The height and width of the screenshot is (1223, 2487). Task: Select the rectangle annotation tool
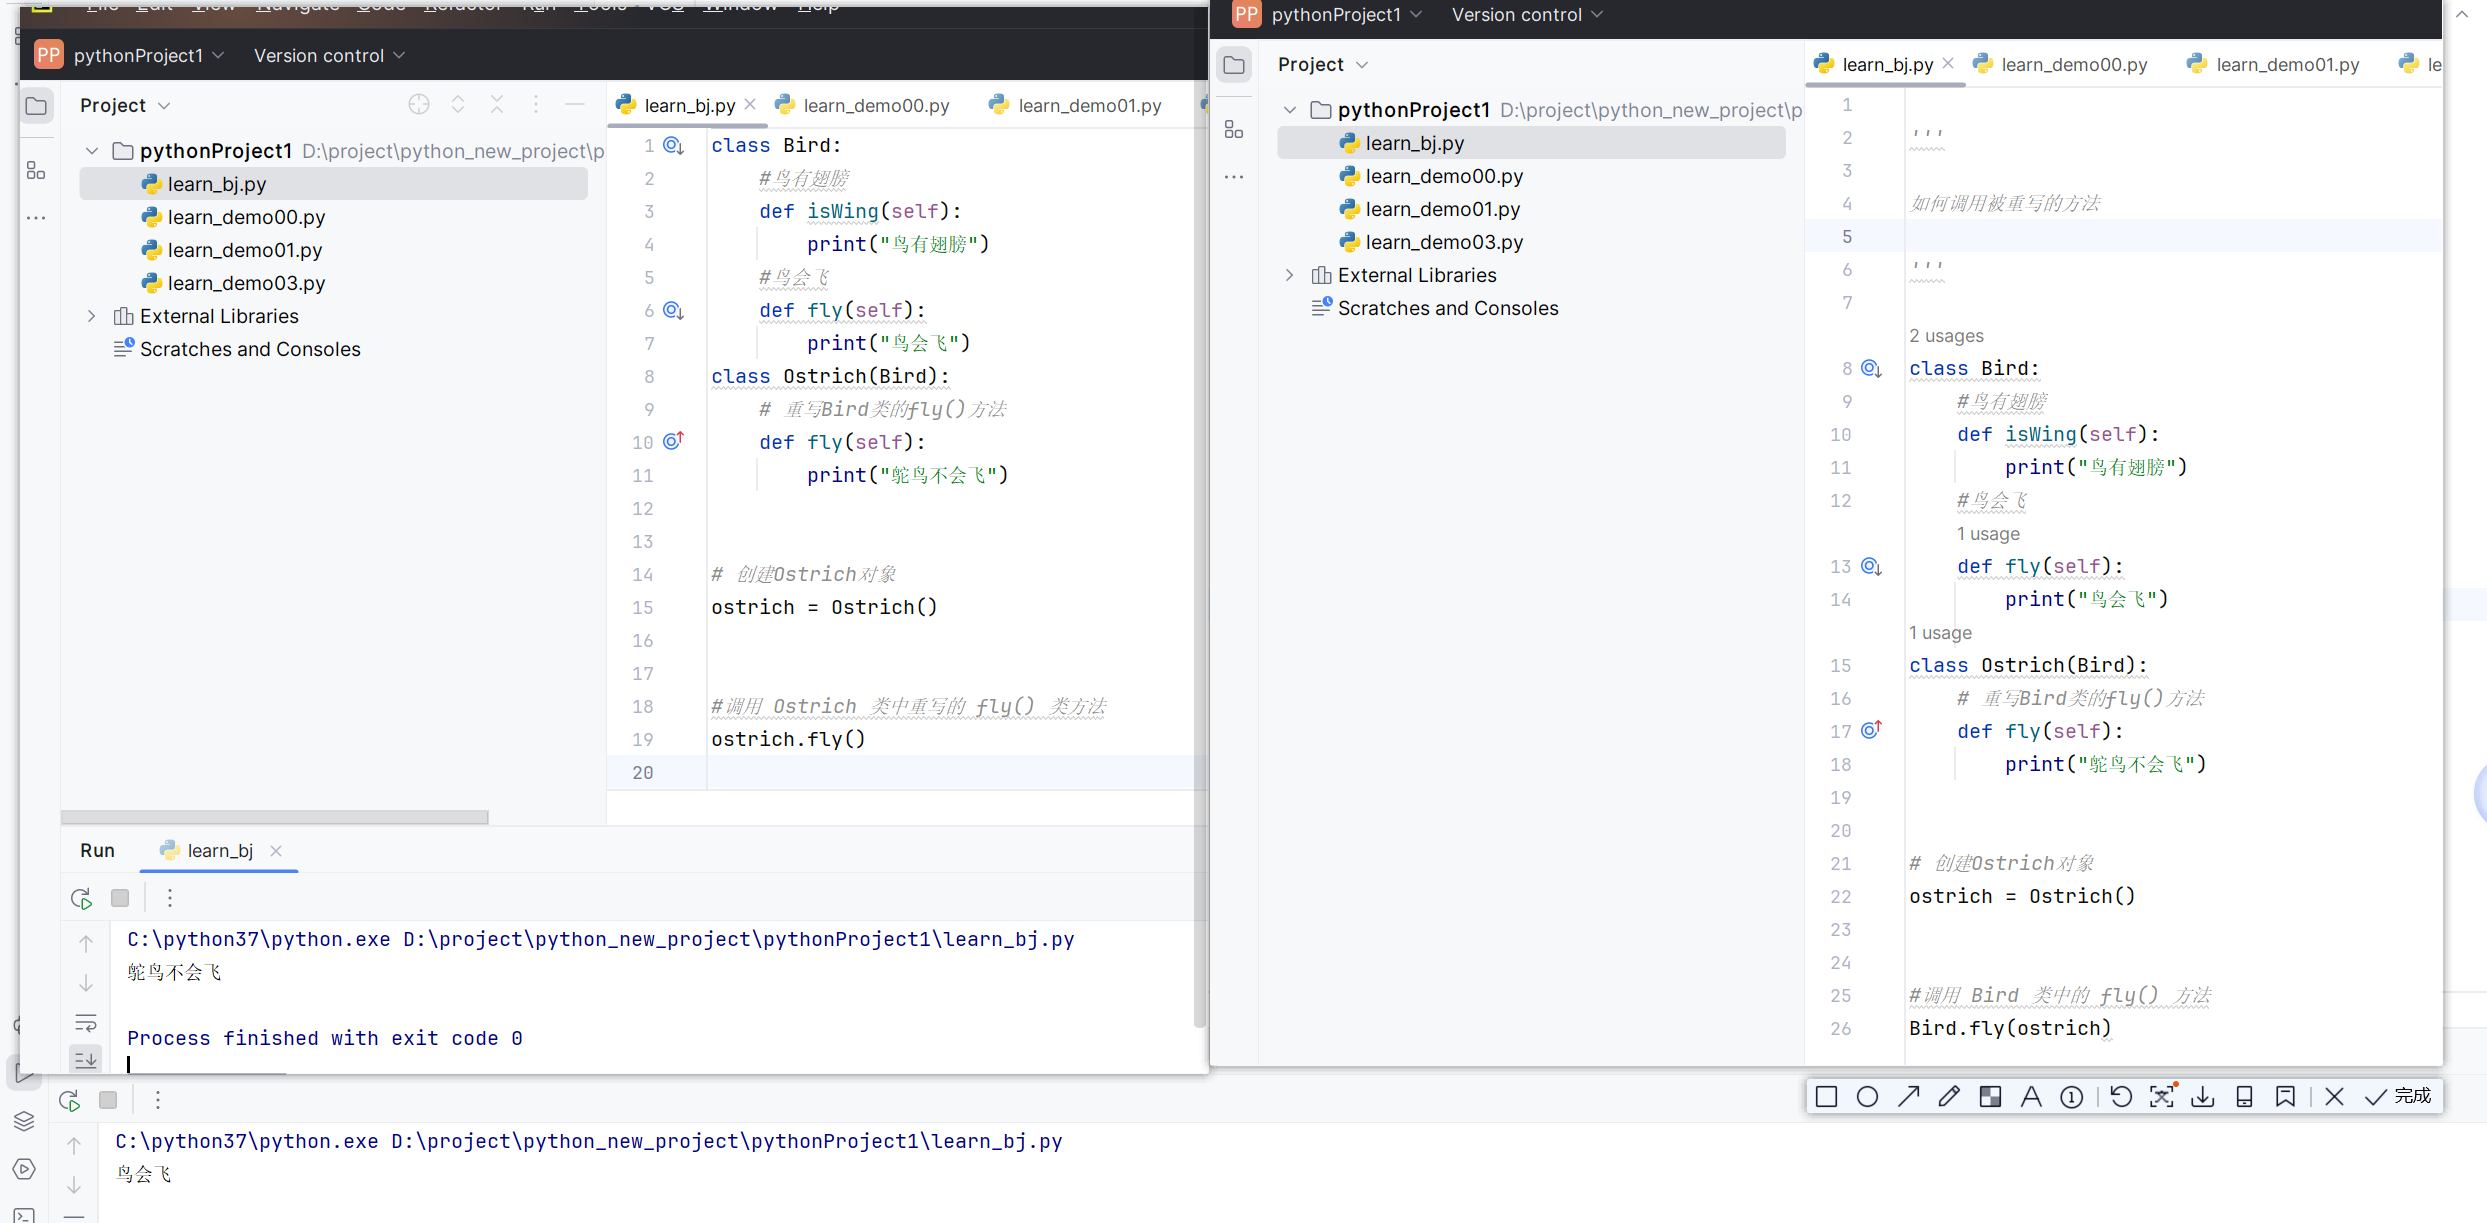[x=1826, y=1097]
